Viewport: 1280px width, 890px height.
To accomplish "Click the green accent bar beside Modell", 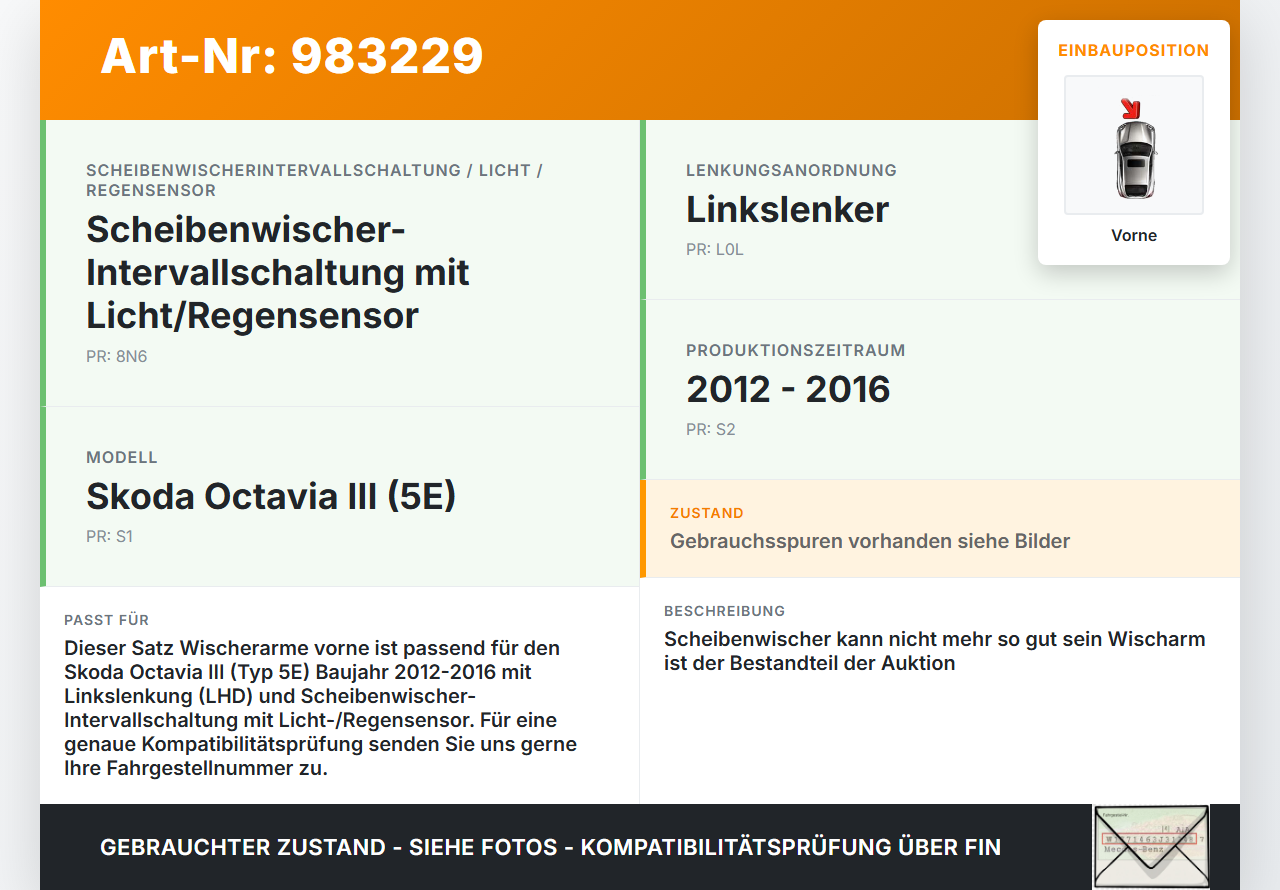I will pyautogui.click(x=42, y=495).
